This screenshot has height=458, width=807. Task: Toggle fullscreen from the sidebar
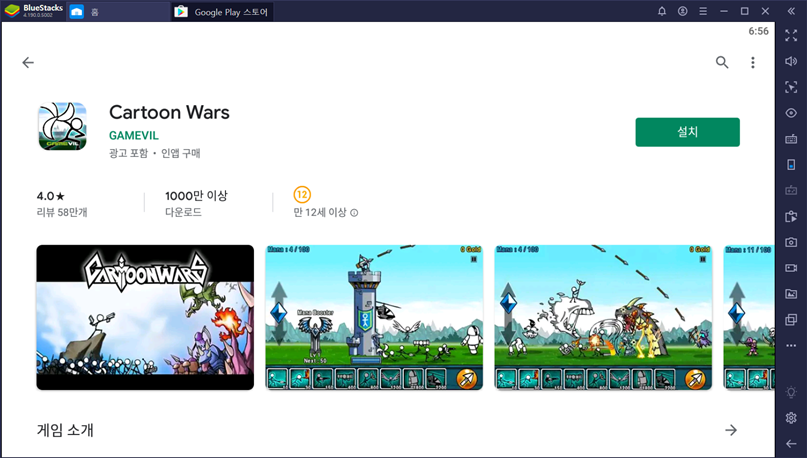pyautogui.click(x=791, y=35)
